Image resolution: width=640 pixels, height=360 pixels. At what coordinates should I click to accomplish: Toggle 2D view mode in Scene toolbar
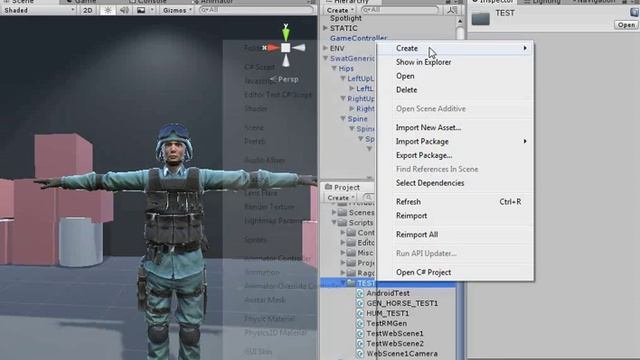pyautogui.click(x=88, y=10)
